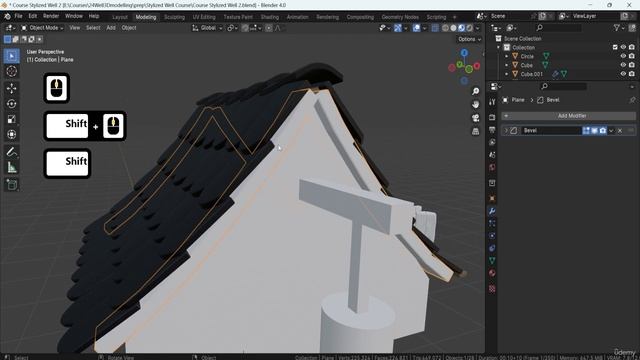Open the File menu
This screenshot has height=360, width=640.
(18, 16)
